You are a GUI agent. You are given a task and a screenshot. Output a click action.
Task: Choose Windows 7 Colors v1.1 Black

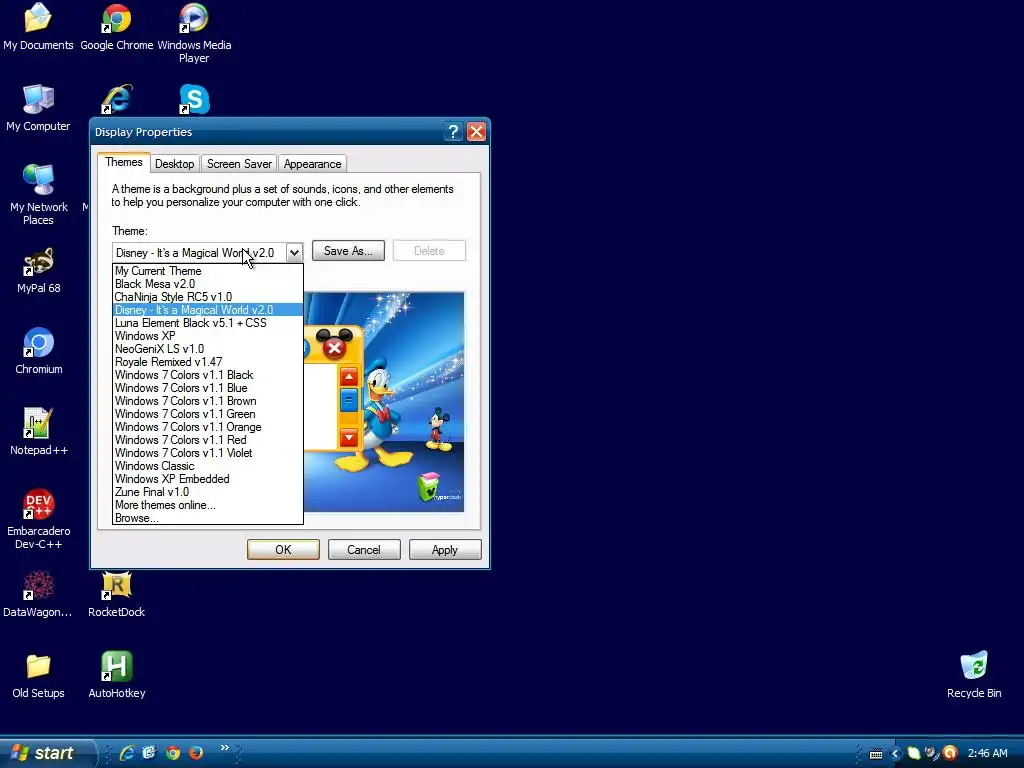point(208,376)
